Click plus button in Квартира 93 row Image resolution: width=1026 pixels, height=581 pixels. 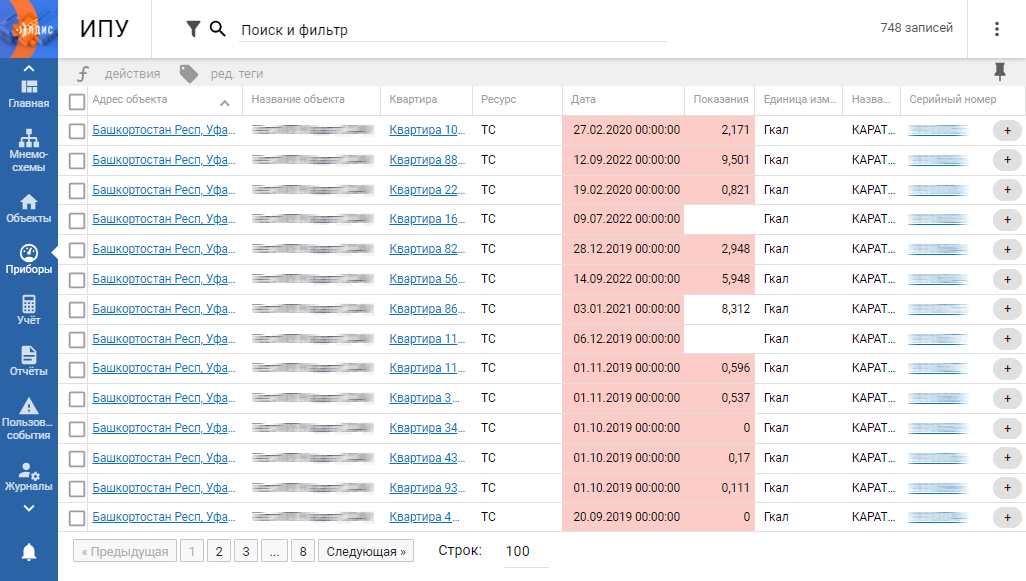(x=1008, y=487)
